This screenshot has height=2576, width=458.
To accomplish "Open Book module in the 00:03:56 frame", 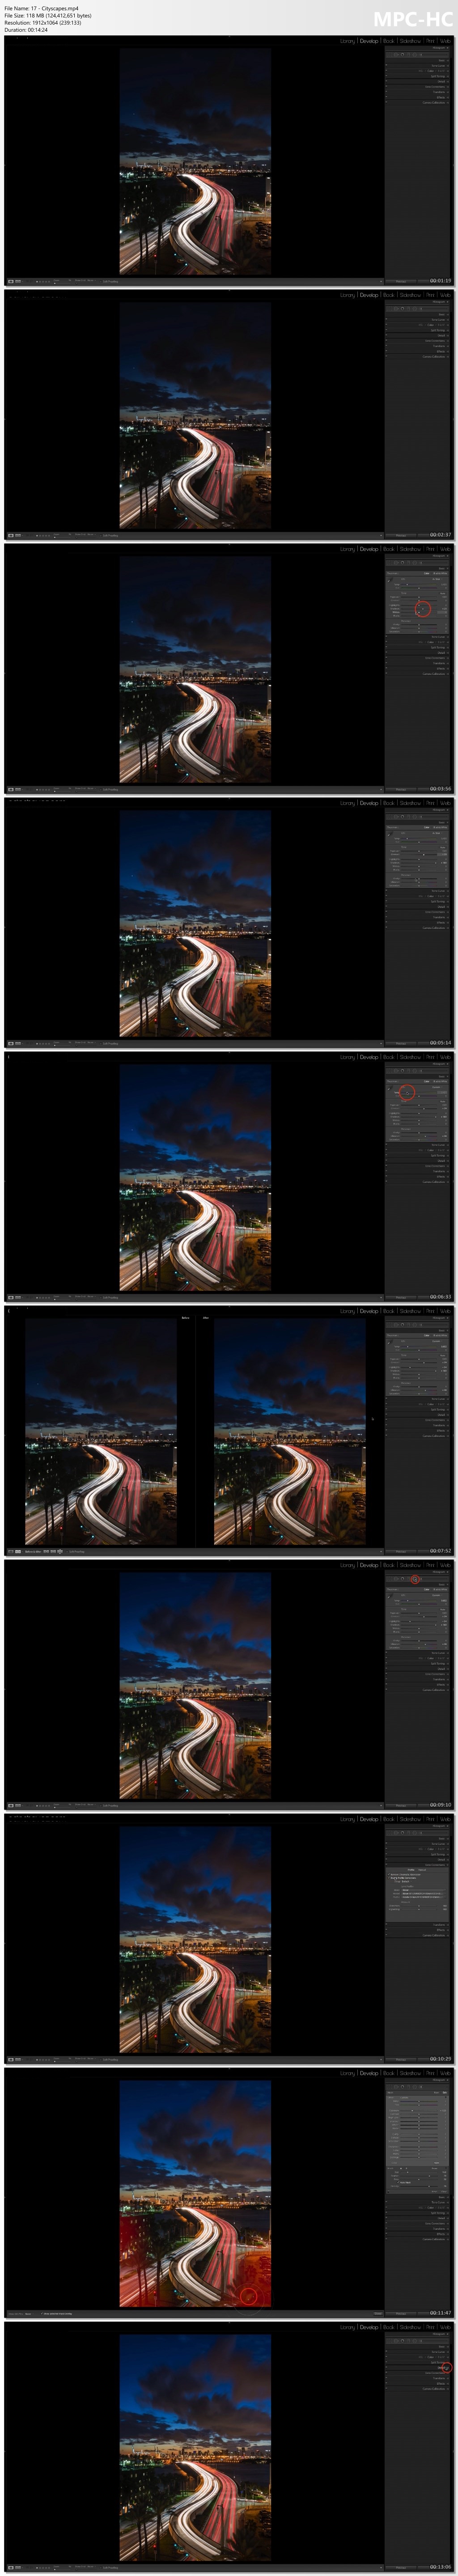I will [x=389, y=549].
